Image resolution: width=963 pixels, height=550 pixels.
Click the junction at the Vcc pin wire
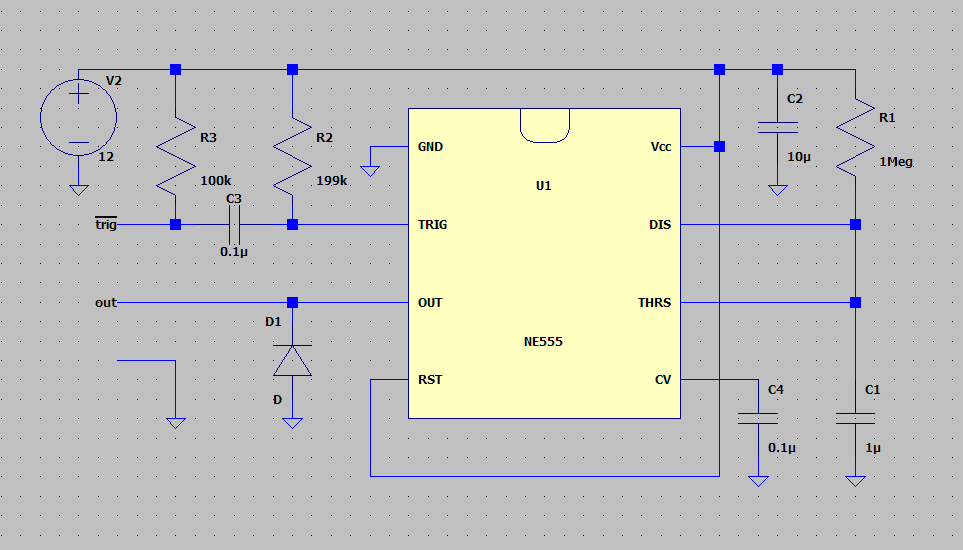click(719, 147)
